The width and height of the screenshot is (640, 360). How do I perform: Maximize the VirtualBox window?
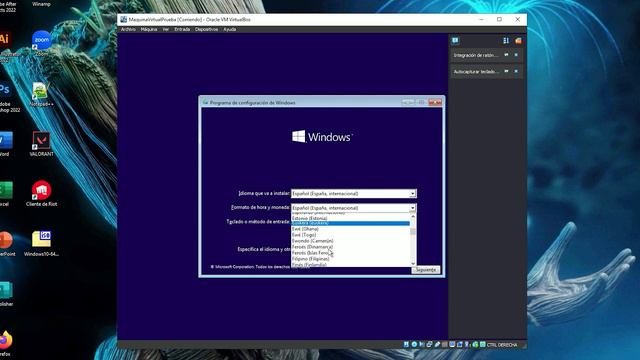pos(499,19)
